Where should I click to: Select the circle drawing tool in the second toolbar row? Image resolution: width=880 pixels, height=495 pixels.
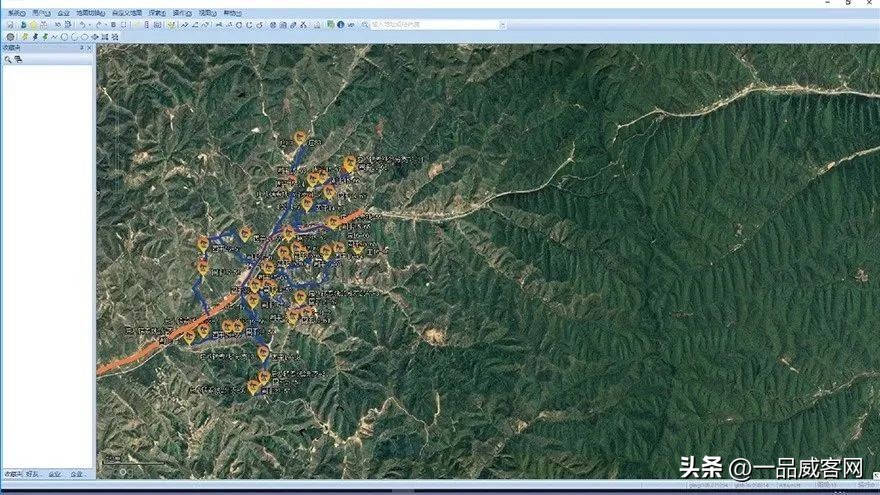point(64,36)
